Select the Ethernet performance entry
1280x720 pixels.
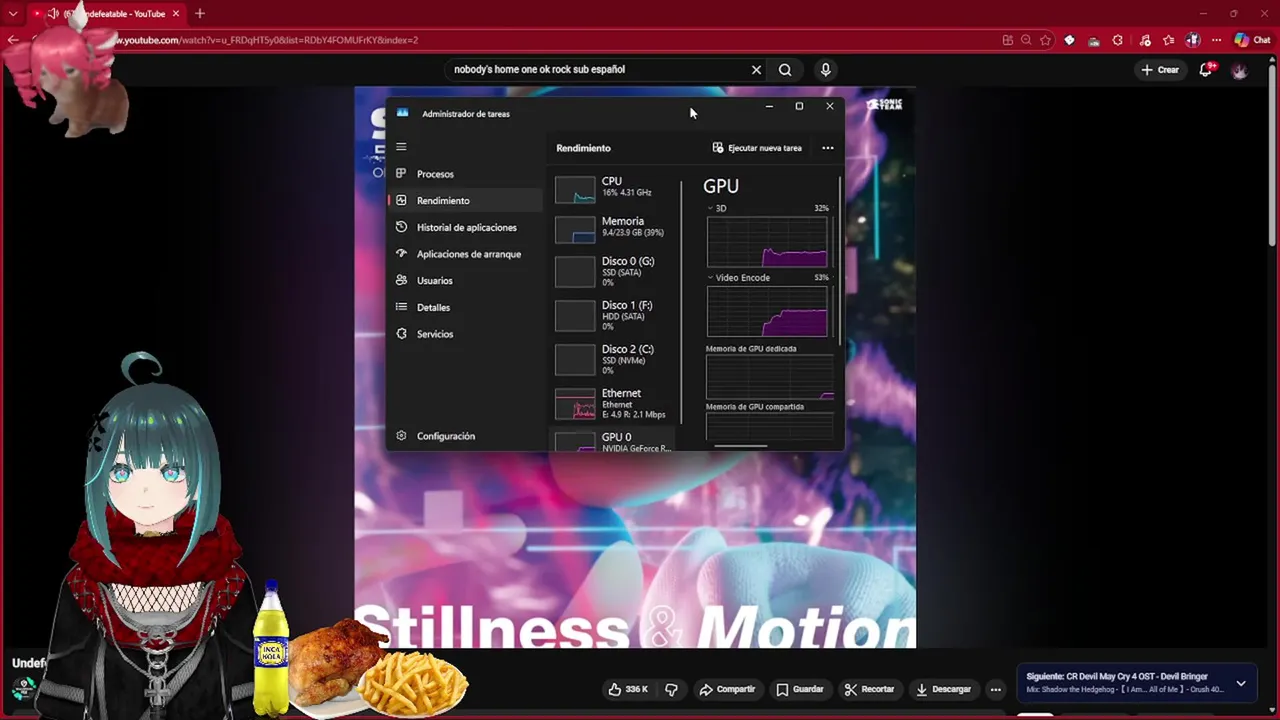coord(614,404)
